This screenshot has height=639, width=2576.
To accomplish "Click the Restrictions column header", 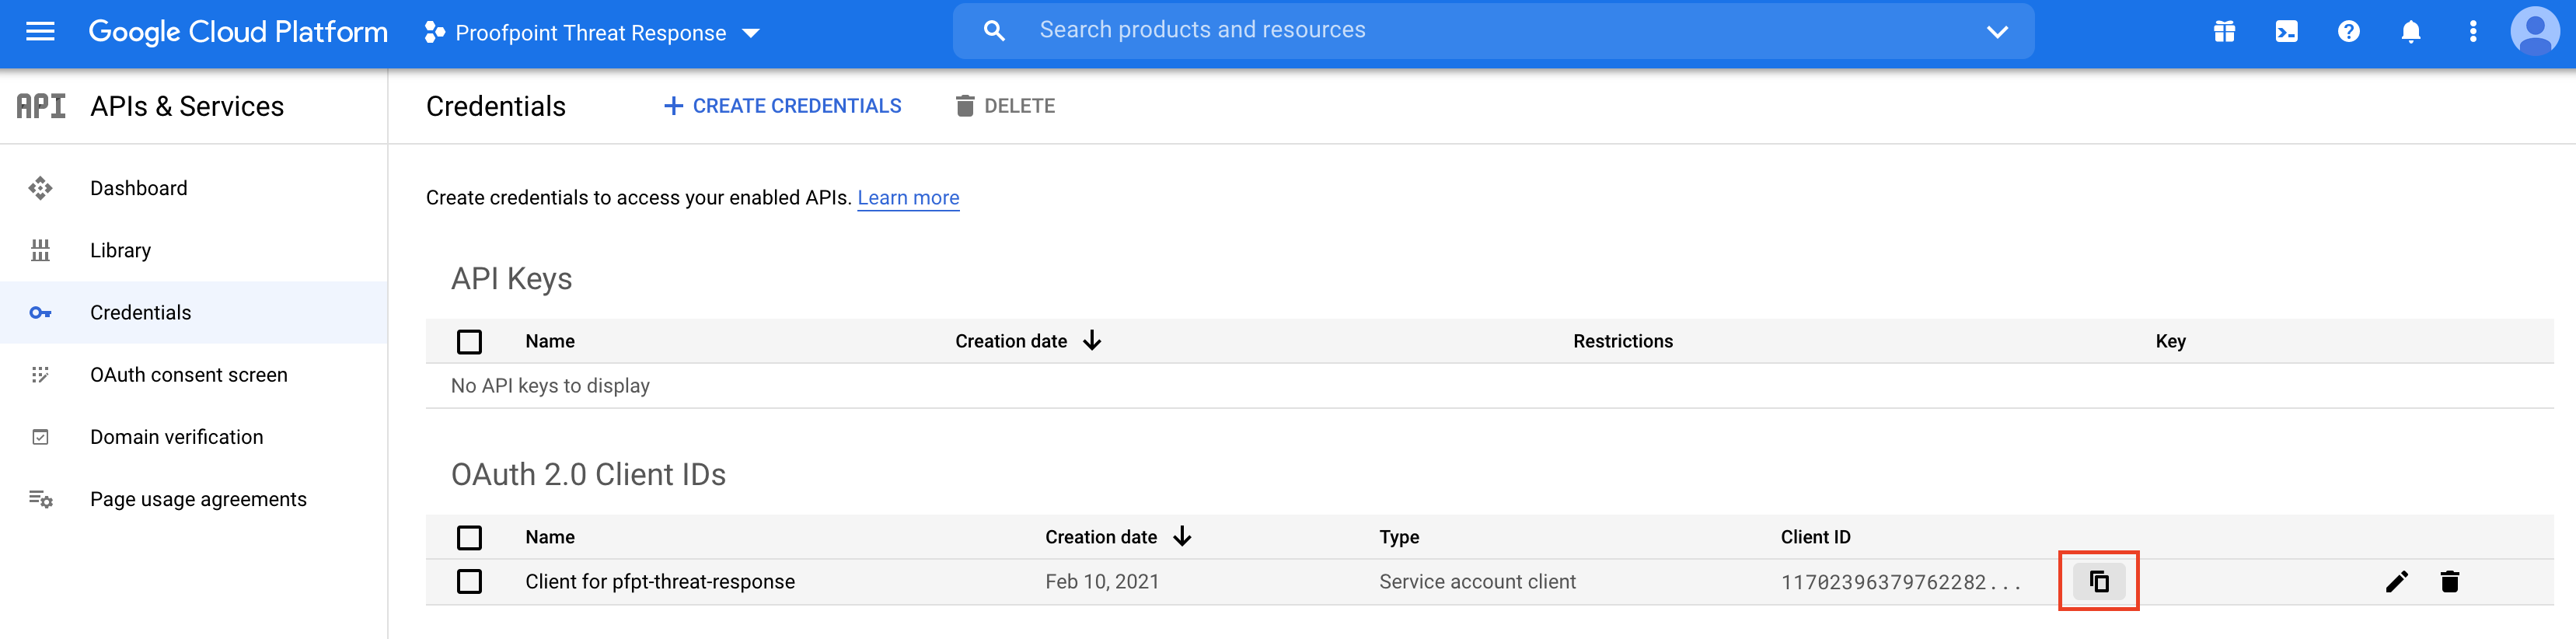I will (x=1622, y=341).
